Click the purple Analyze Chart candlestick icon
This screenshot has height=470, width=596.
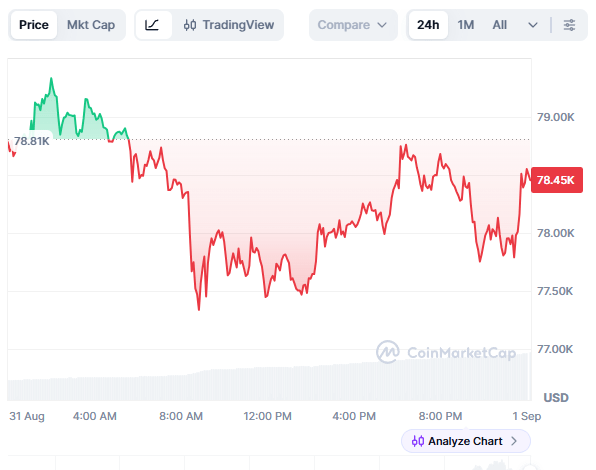[418, 441]
